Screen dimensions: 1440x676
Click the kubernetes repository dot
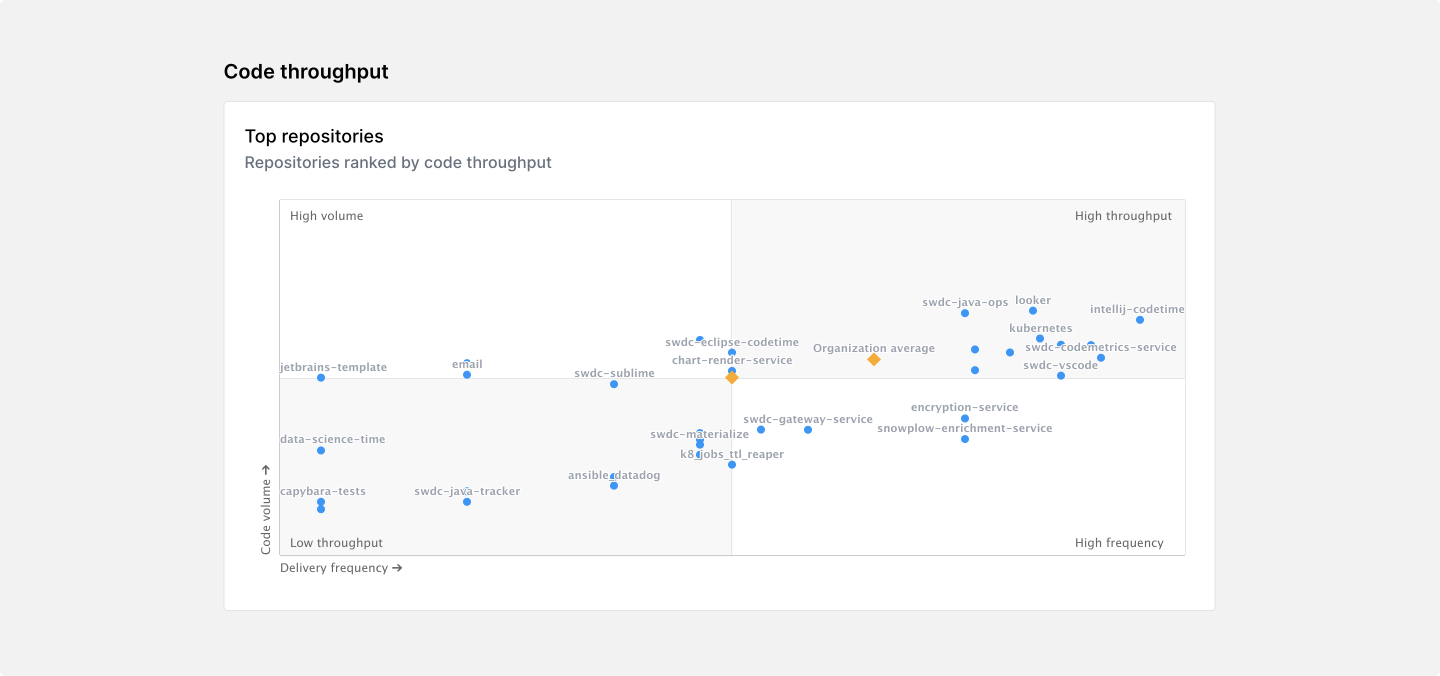point(1040,339)
